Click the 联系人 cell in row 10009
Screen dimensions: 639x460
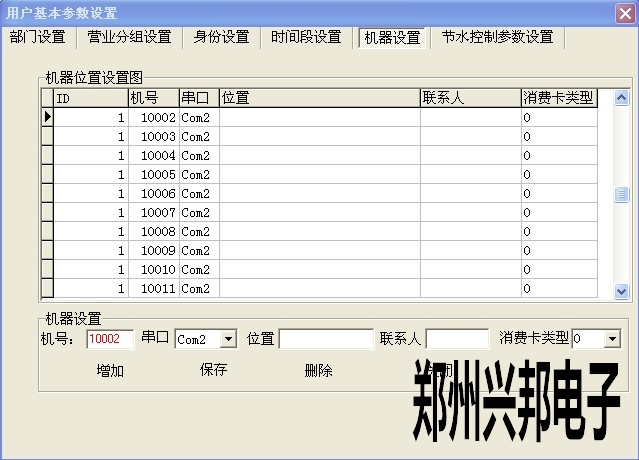click(471, 251)
